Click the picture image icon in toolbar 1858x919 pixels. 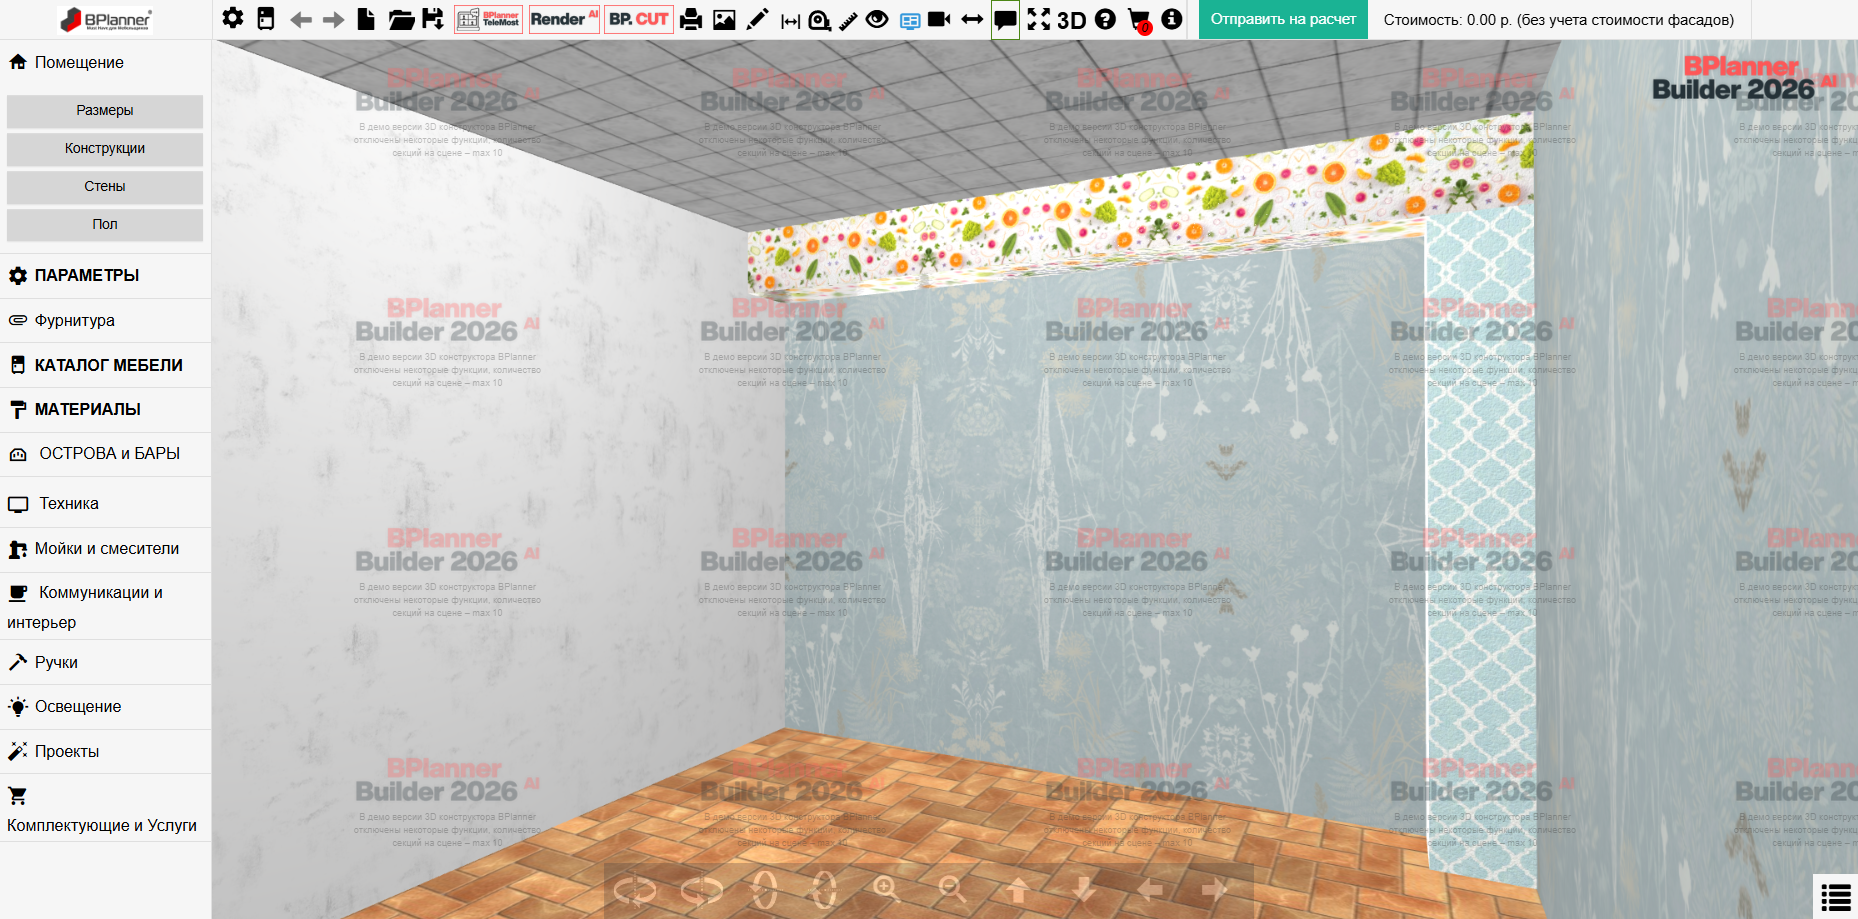pyautogui.click(x=725, y=19)
